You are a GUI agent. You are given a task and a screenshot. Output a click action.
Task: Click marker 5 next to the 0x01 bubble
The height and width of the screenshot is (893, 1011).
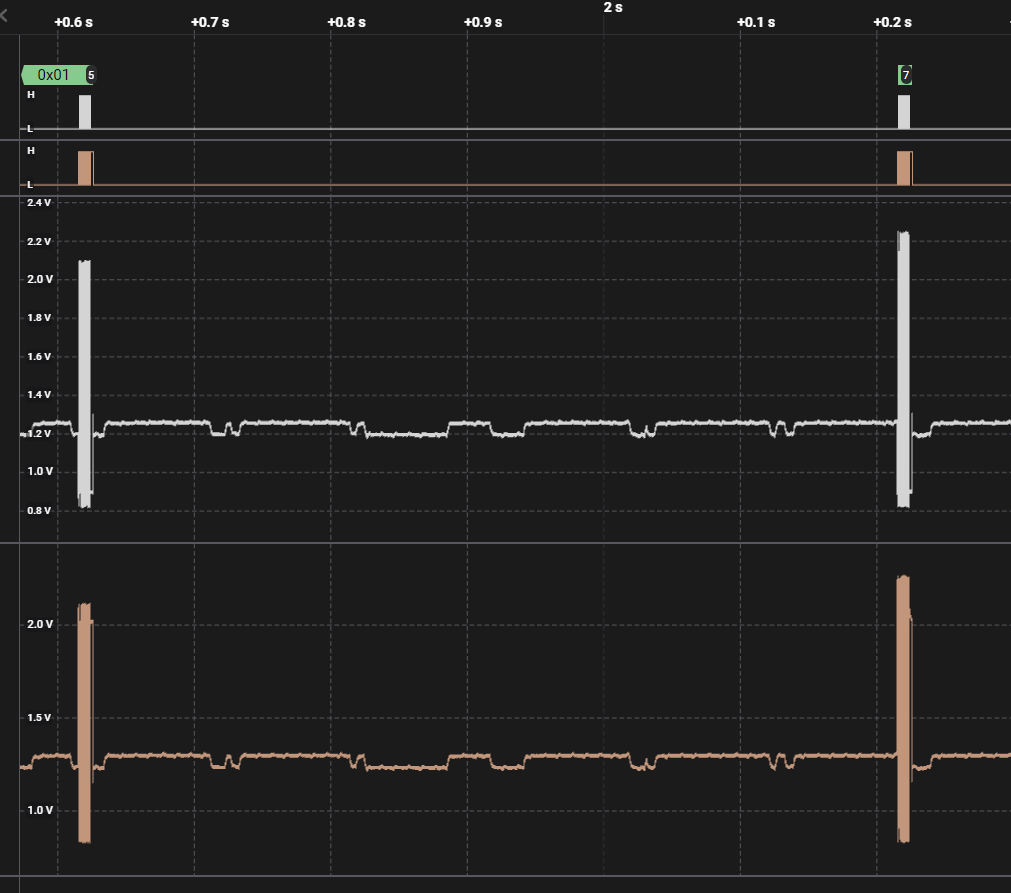coord(91,74)
